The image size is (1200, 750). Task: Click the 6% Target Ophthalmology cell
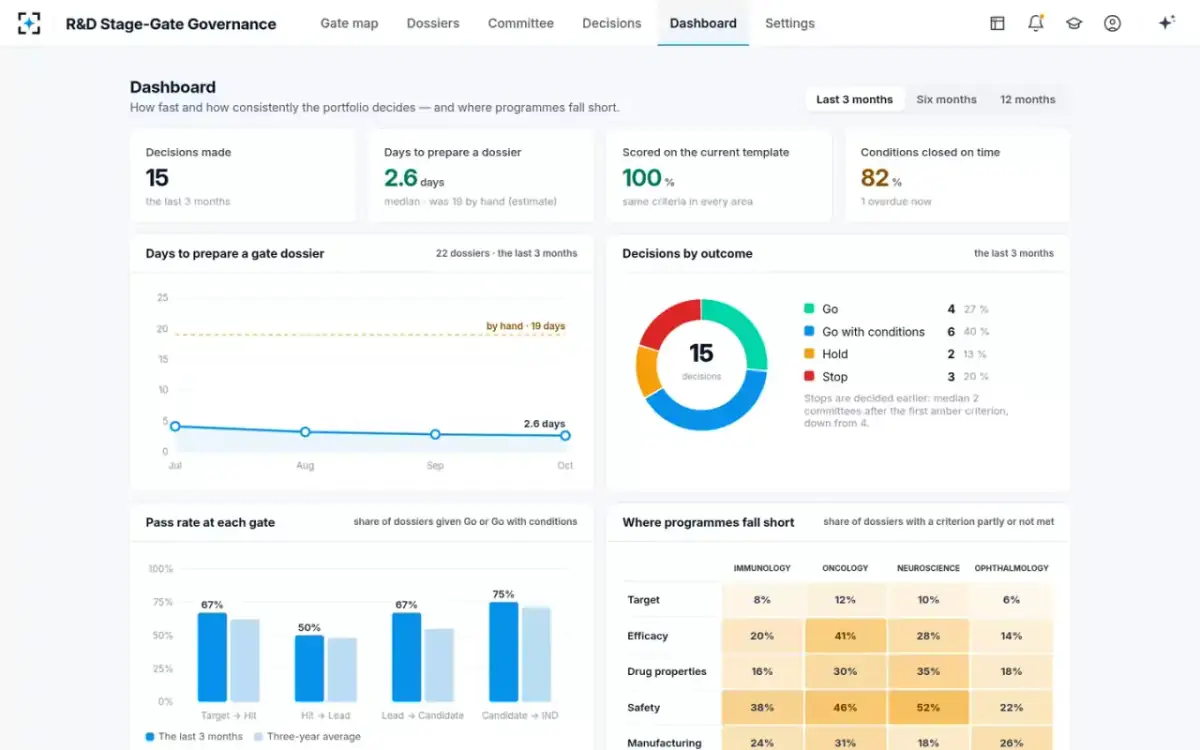[1011, 600]
